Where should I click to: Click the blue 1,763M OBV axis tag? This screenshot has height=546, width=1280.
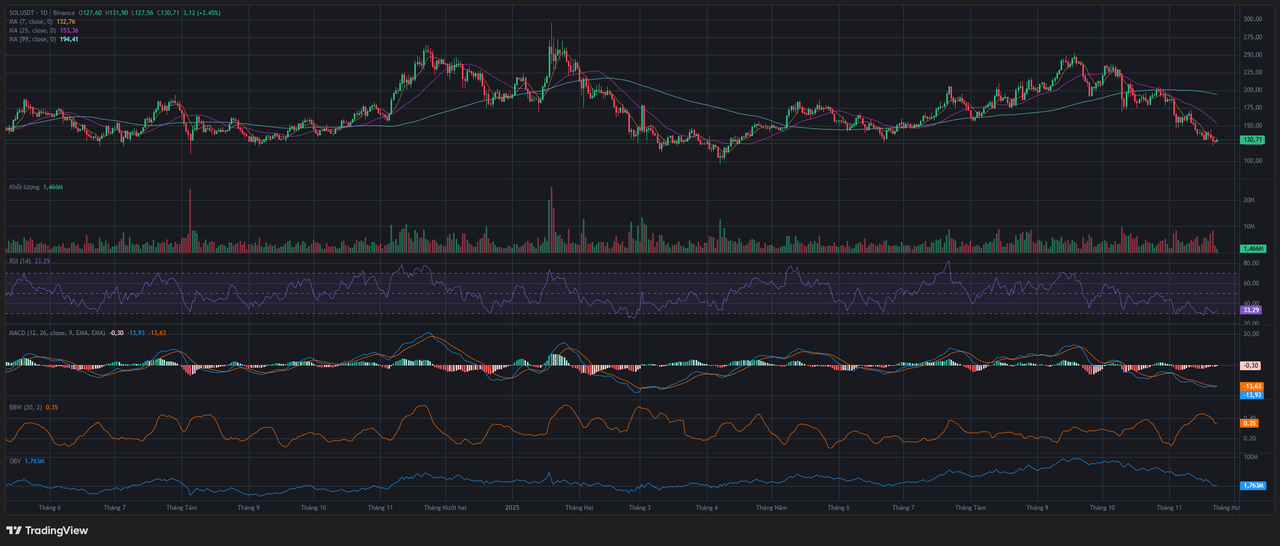pyautogui.click(x=1253, y=485)
